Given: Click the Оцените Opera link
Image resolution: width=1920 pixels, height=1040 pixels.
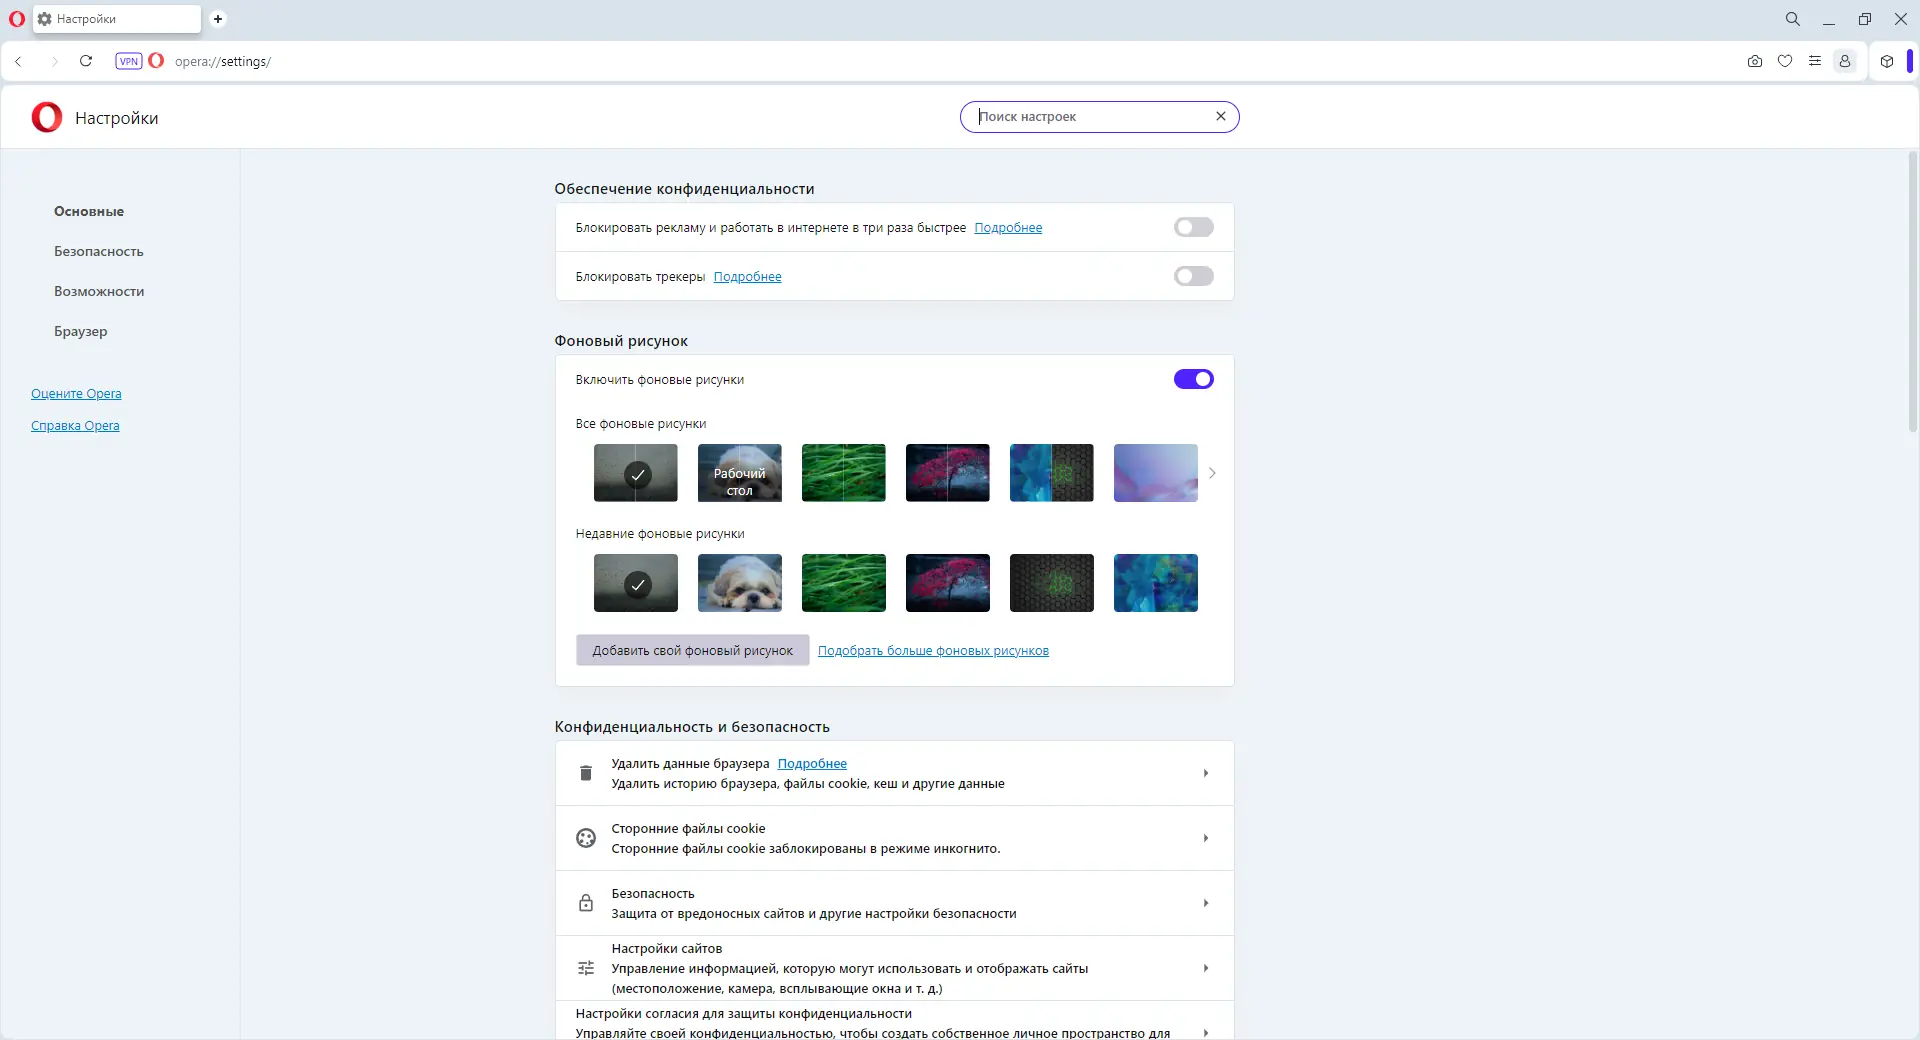Looking at the screenshot, I should [76, 393].
